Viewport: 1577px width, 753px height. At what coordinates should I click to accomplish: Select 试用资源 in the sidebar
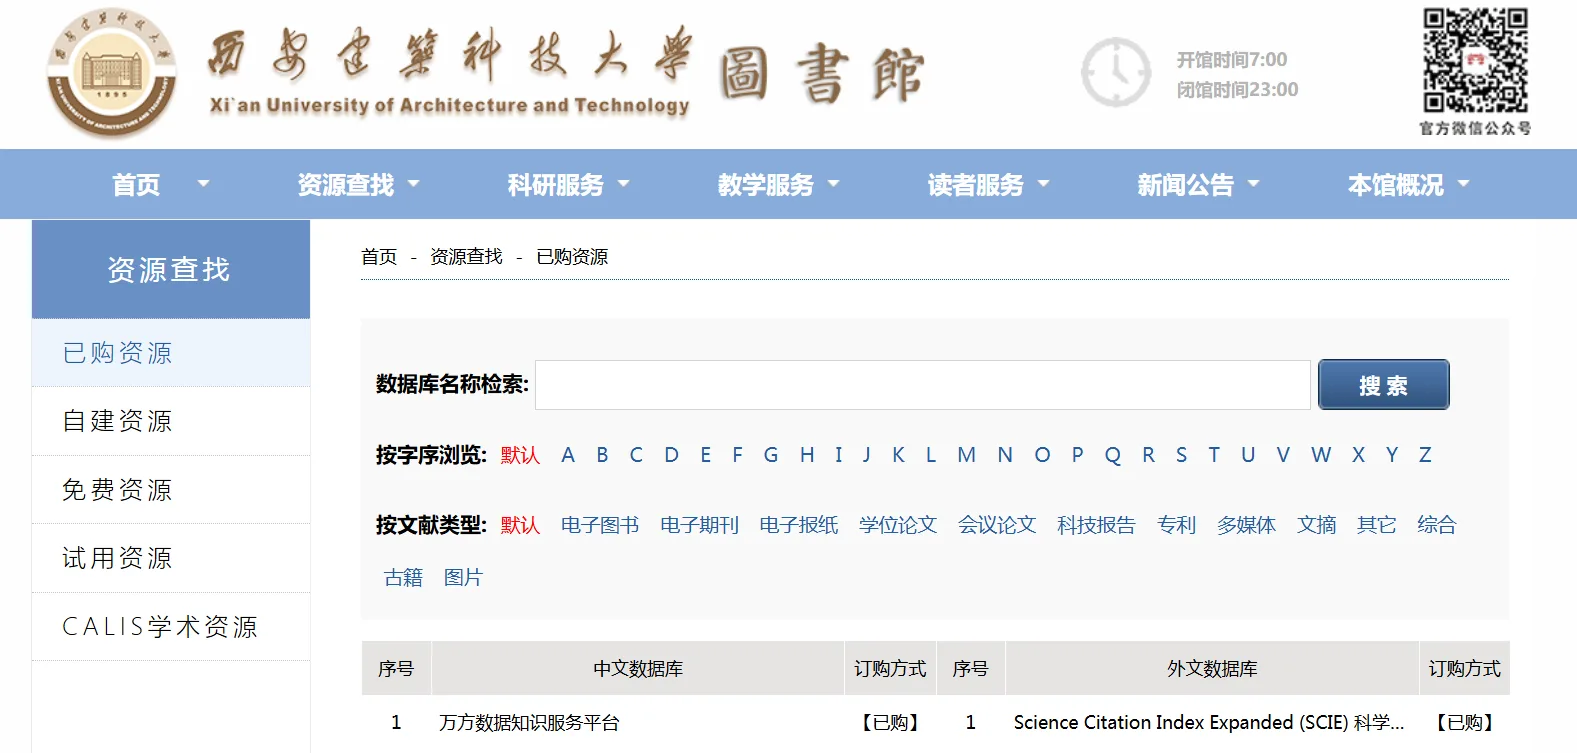pos(171,558)
